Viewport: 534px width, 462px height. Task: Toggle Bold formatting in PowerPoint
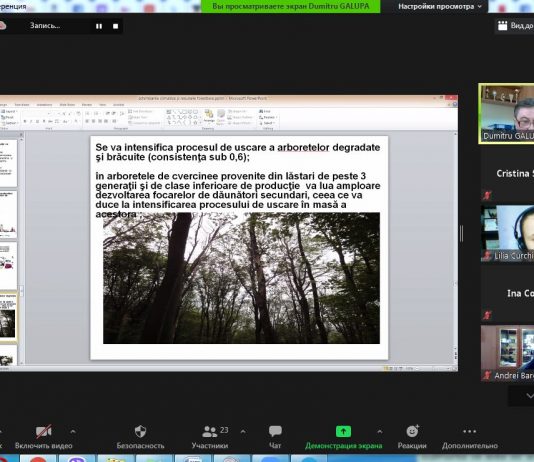[x=25, y=121]
